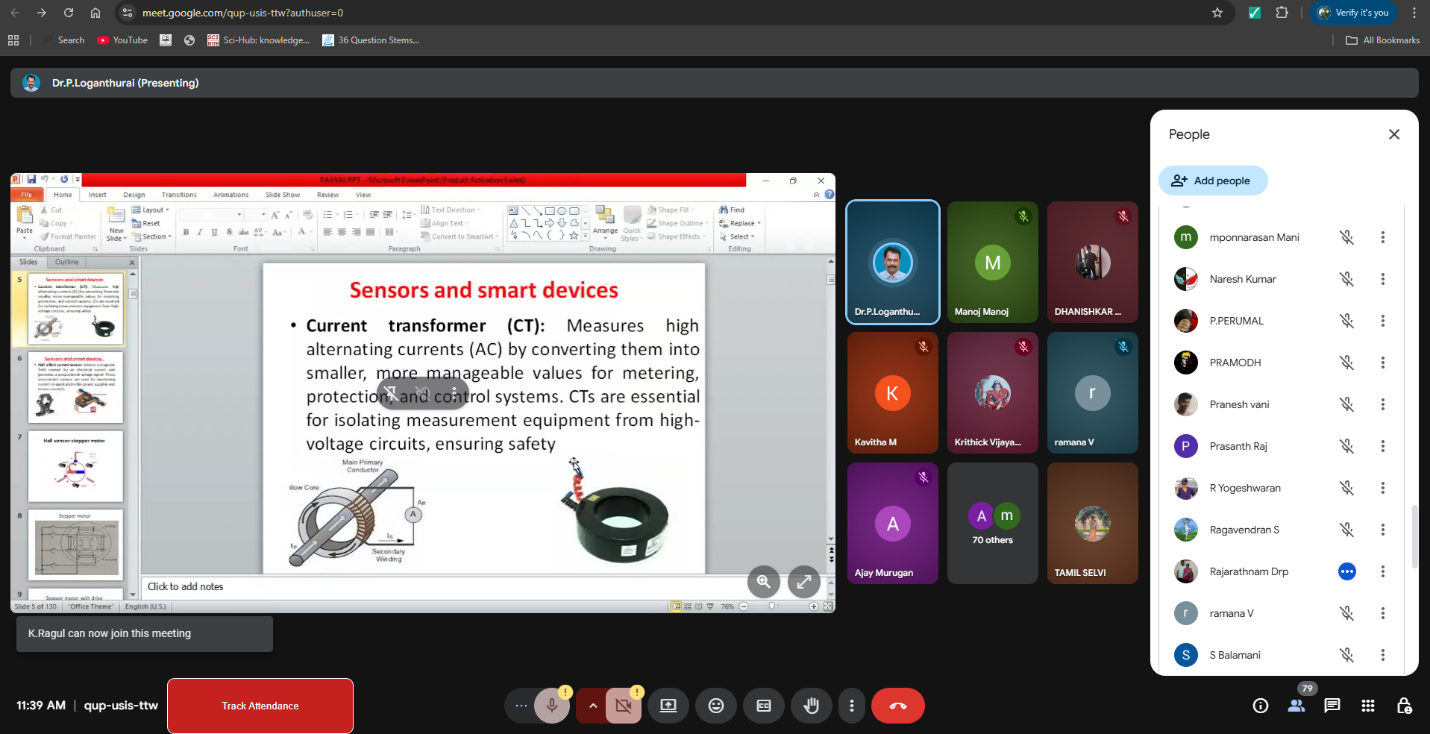
Task: Open the chat with everyone icon
Action: tap(1332, 706)
